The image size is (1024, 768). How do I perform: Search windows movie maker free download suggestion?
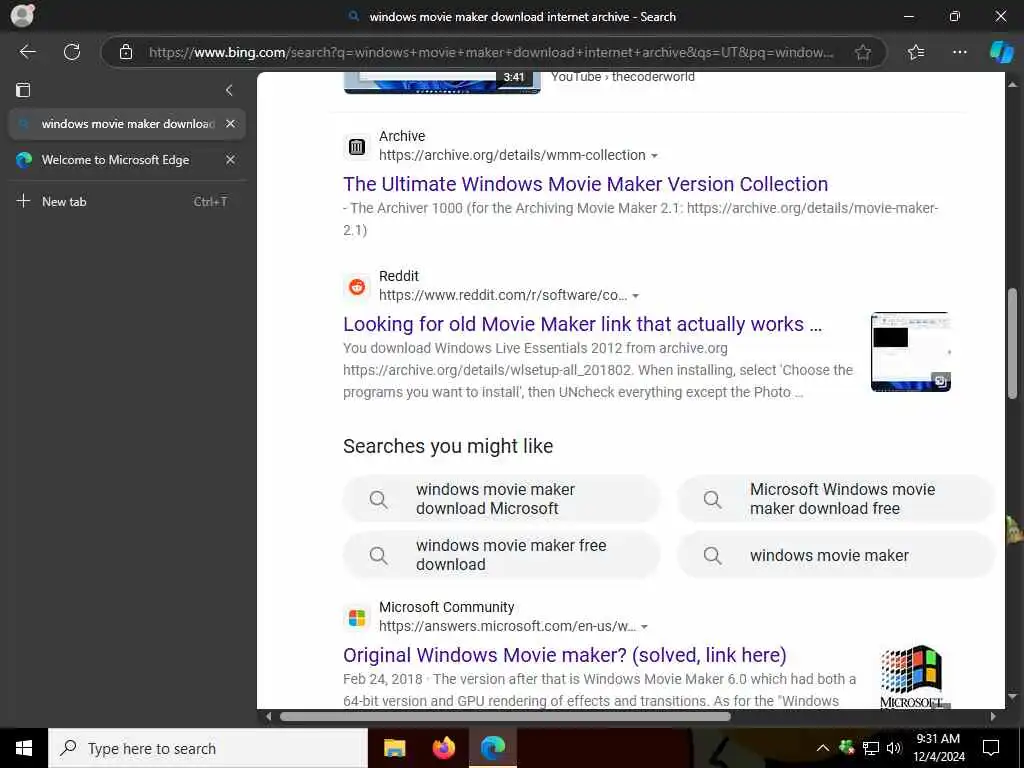(x=501, y=555)
